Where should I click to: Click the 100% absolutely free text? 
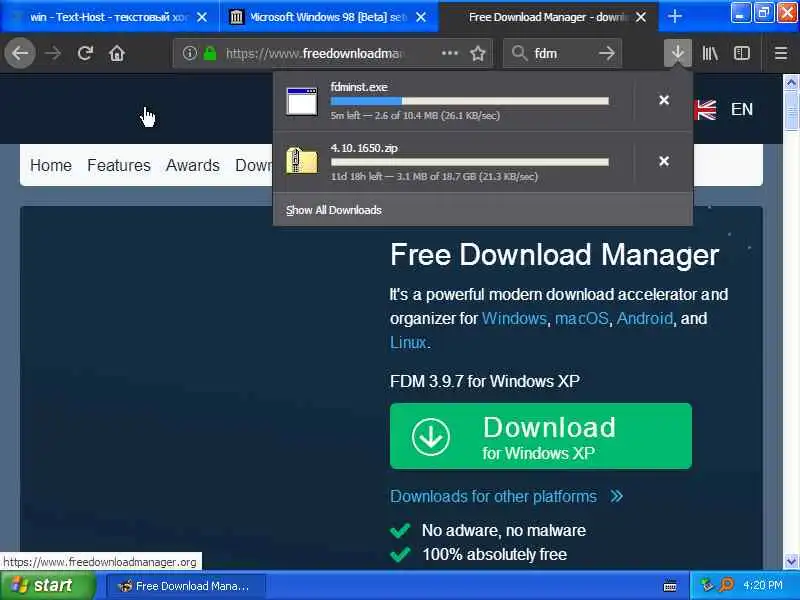click(494, 555)
